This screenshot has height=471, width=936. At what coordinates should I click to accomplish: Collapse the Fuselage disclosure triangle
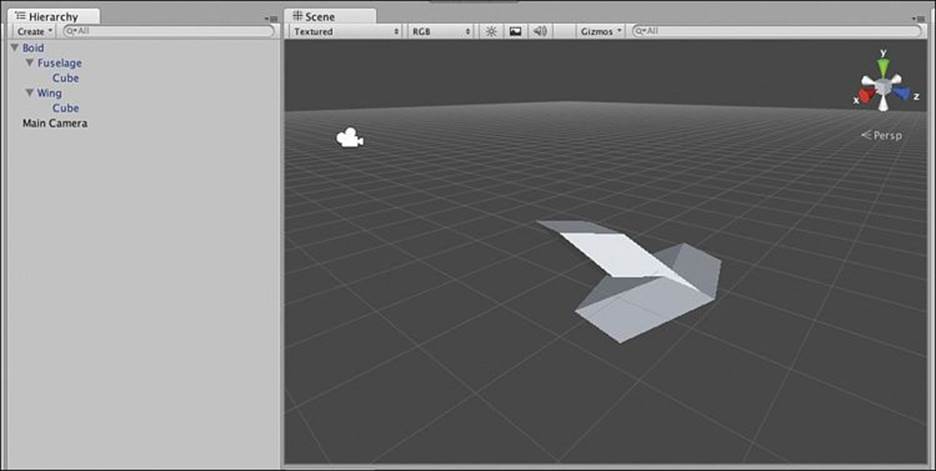[x=29, y=63]
